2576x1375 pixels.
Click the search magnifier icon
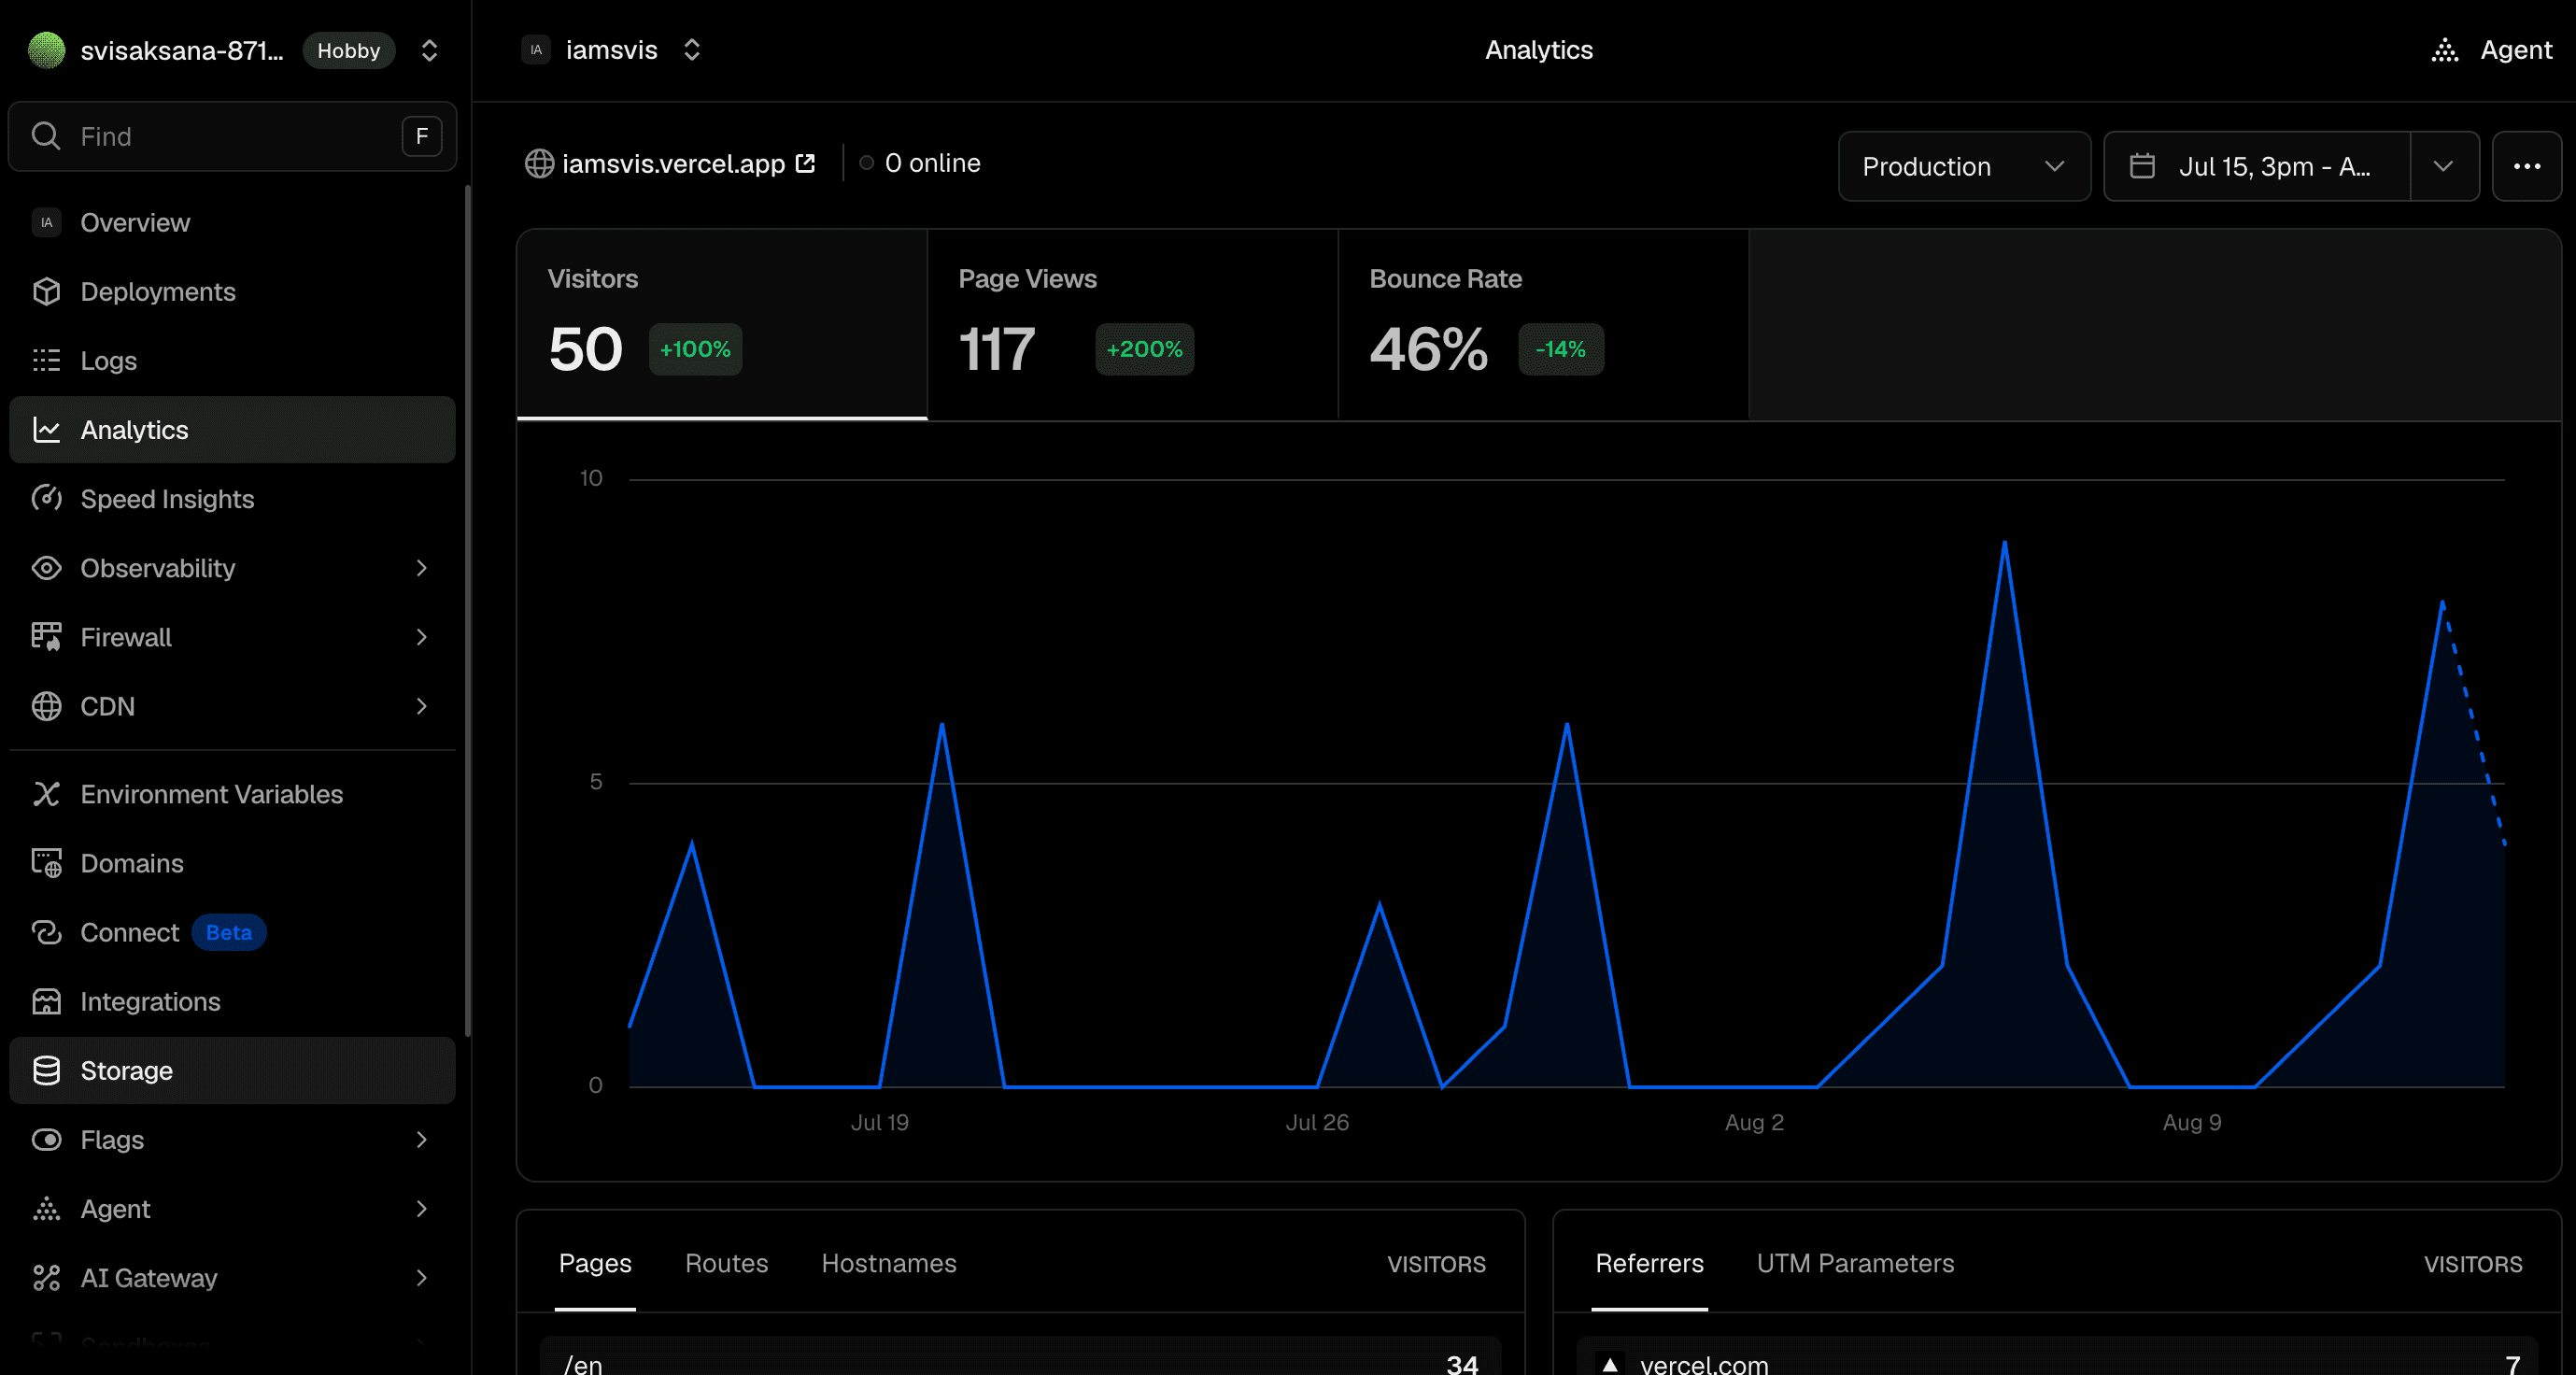click(45, 135)
